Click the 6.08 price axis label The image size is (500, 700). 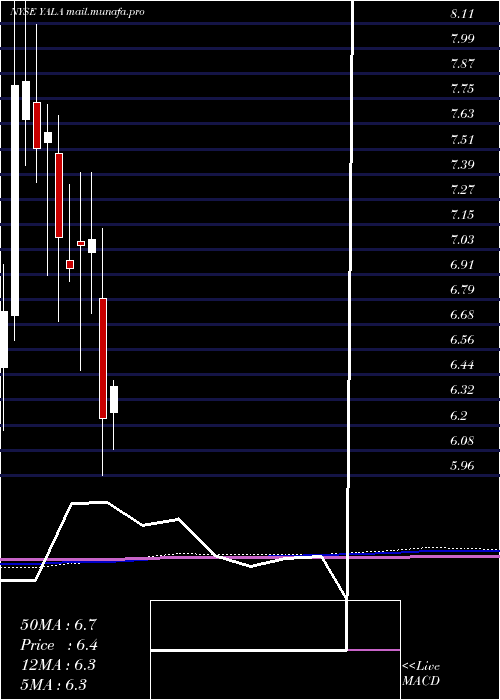pyautogui.click(x=462, y=441)
